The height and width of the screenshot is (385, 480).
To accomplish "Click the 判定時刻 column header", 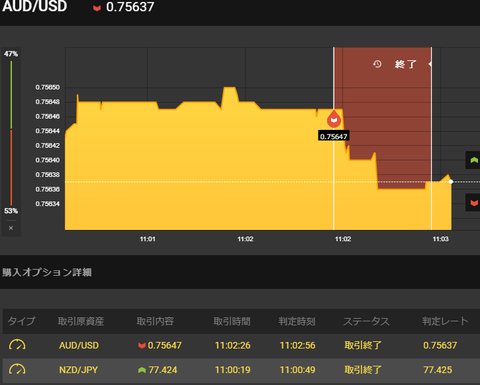I will (x=297, y=321).
